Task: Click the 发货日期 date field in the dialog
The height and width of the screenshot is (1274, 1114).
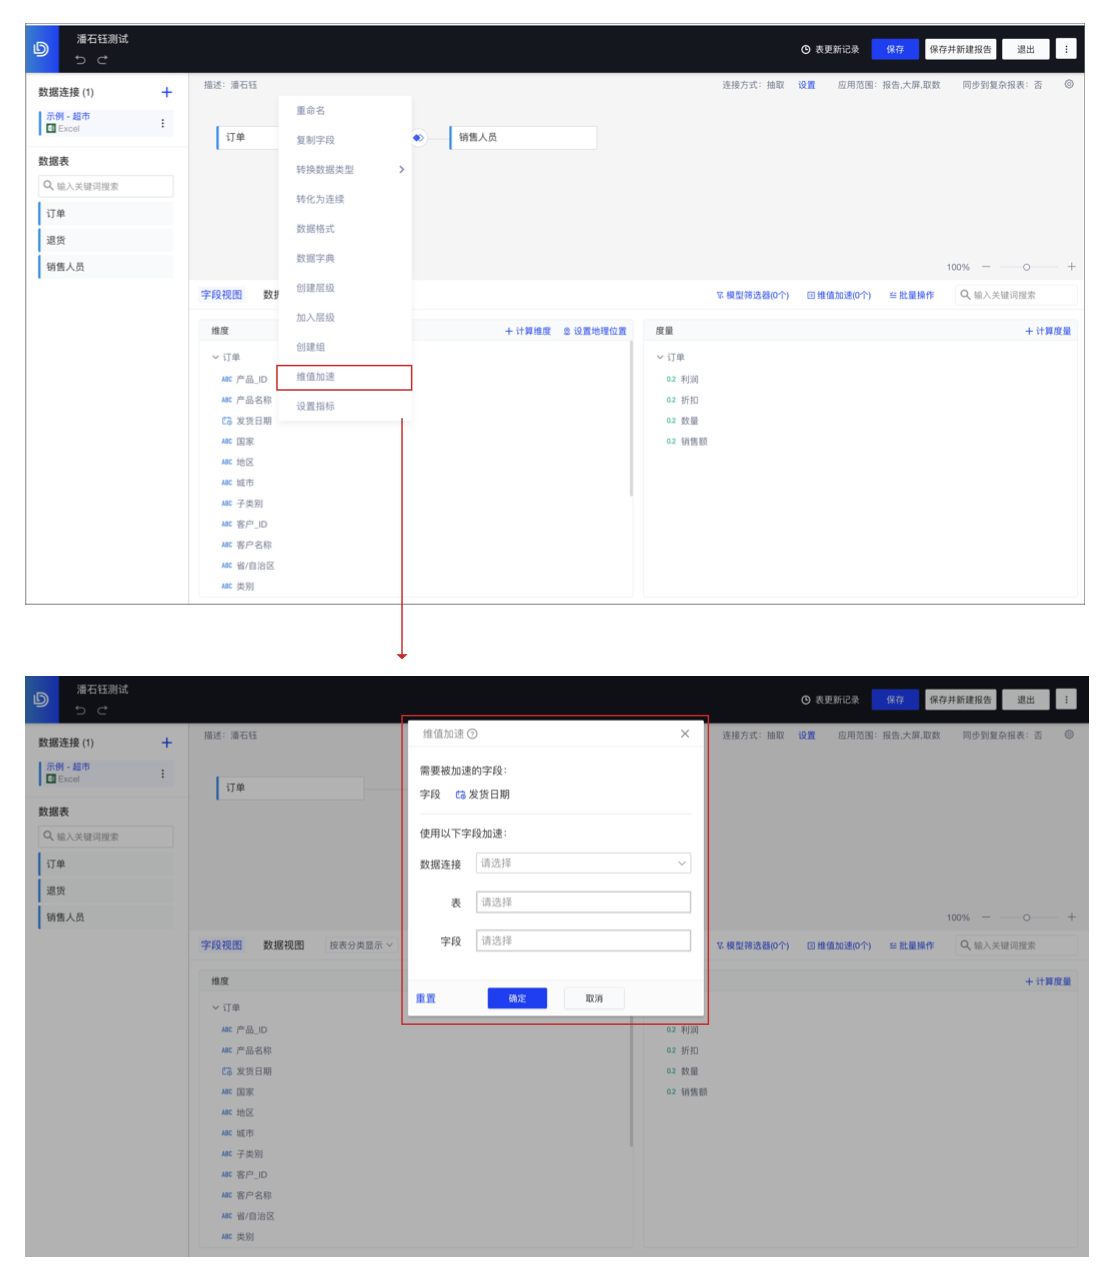Action: coord(482,795)
